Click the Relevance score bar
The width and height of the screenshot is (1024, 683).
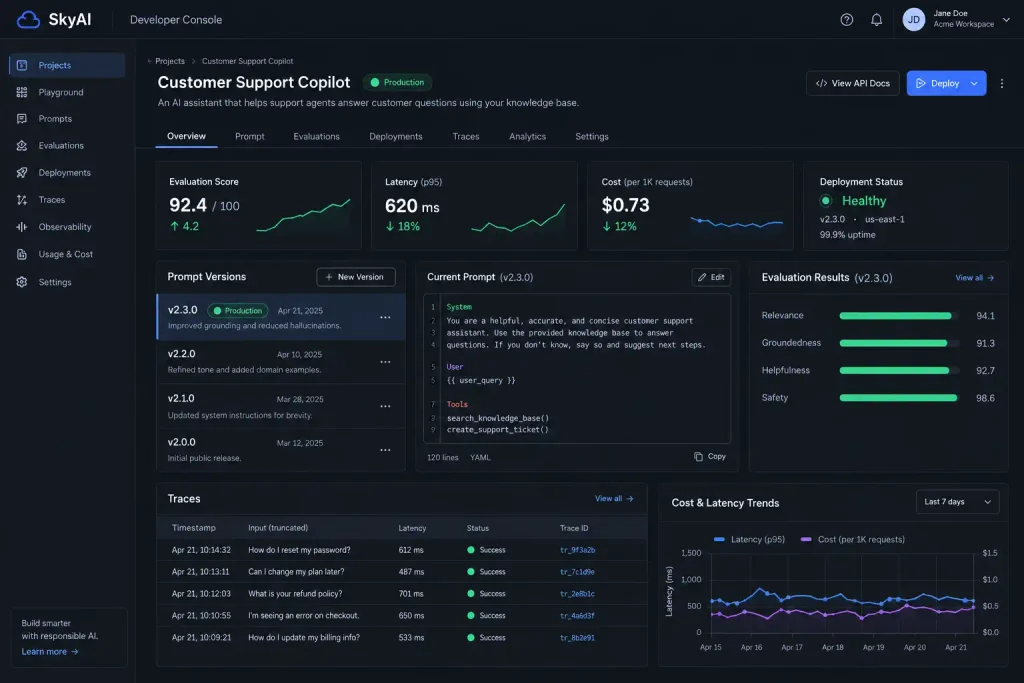[x=899, y=316]
